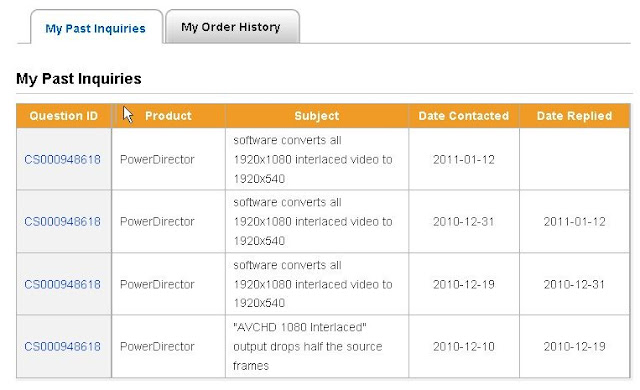Click the 2011-01-12 replied date cell
Viewport: 640px width, 390px height.
click(574, 222)
